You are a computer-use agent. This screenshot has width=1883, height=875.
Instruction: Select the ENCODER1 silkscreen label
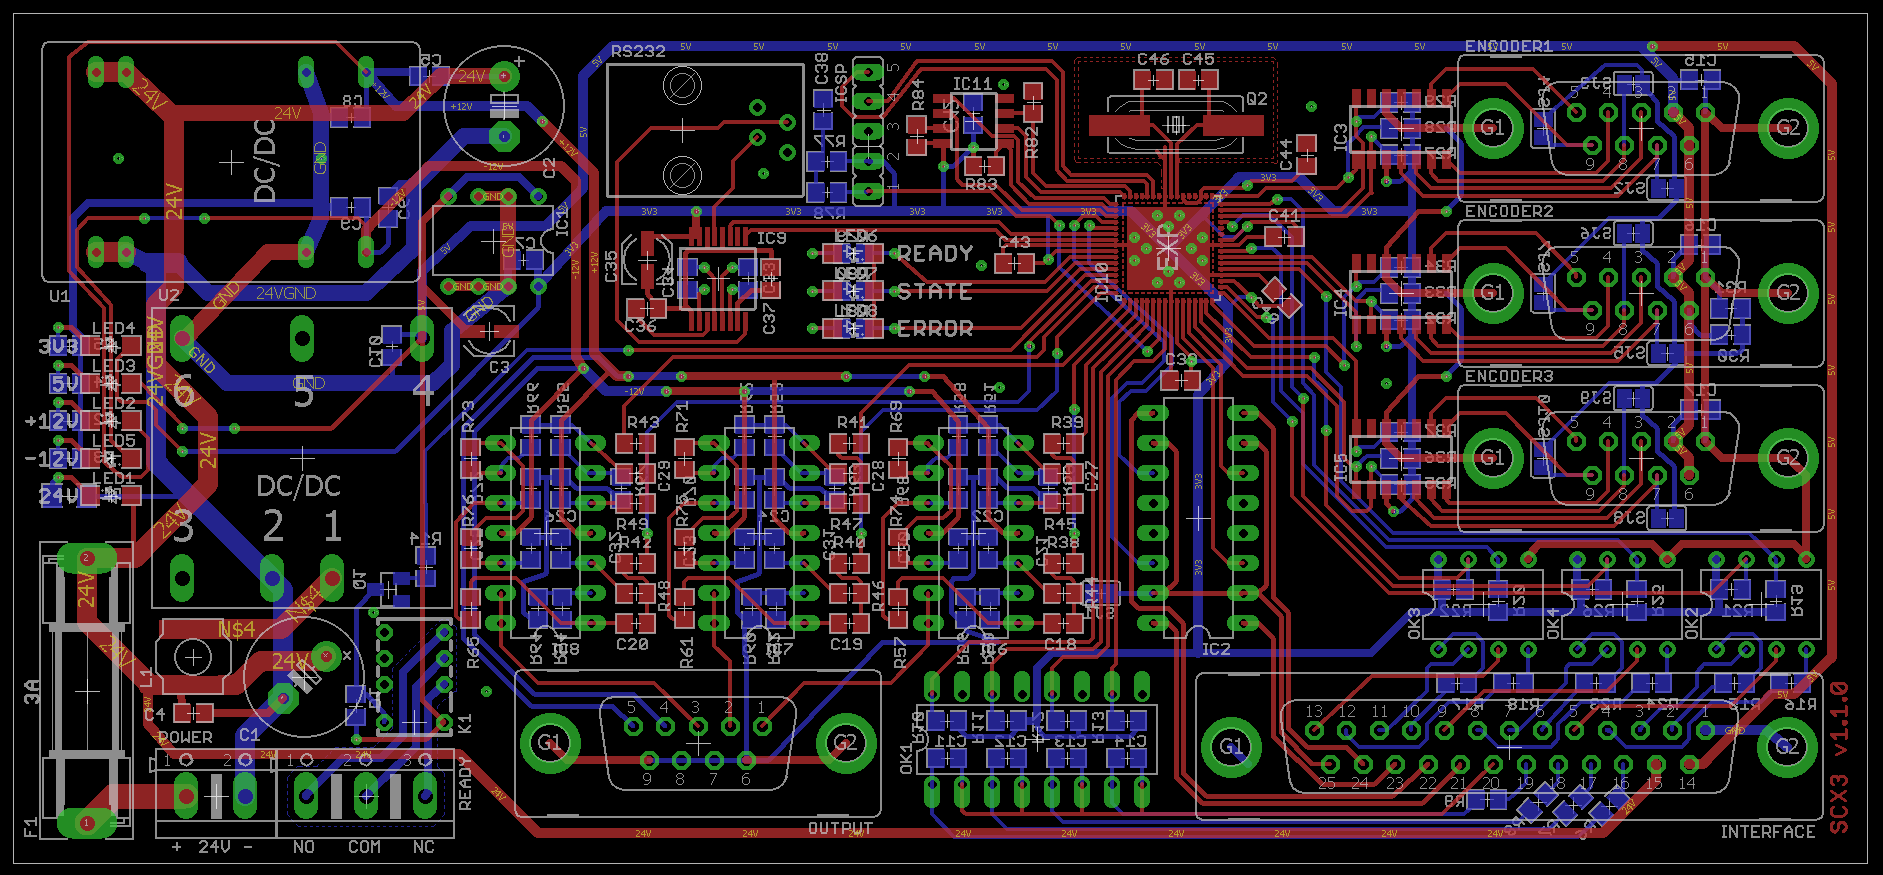point(1509,47)
